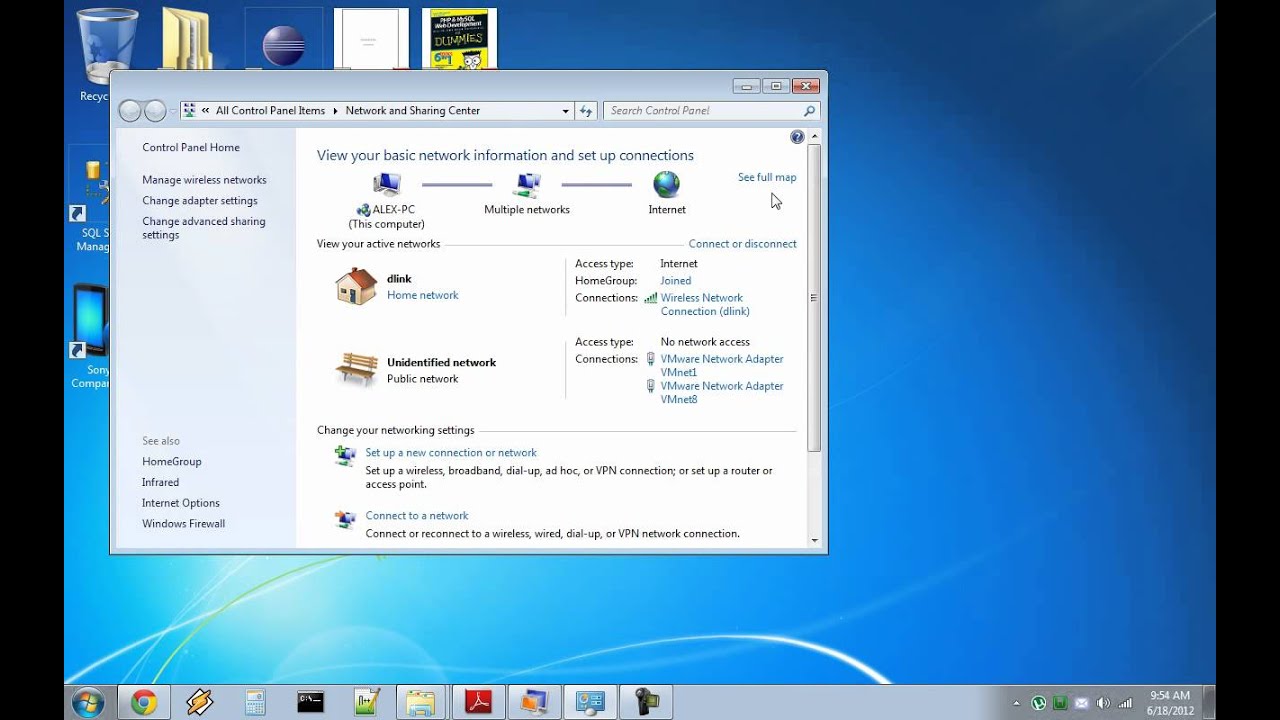
Task: Show hidden system tray icons
Action: 1017,703
